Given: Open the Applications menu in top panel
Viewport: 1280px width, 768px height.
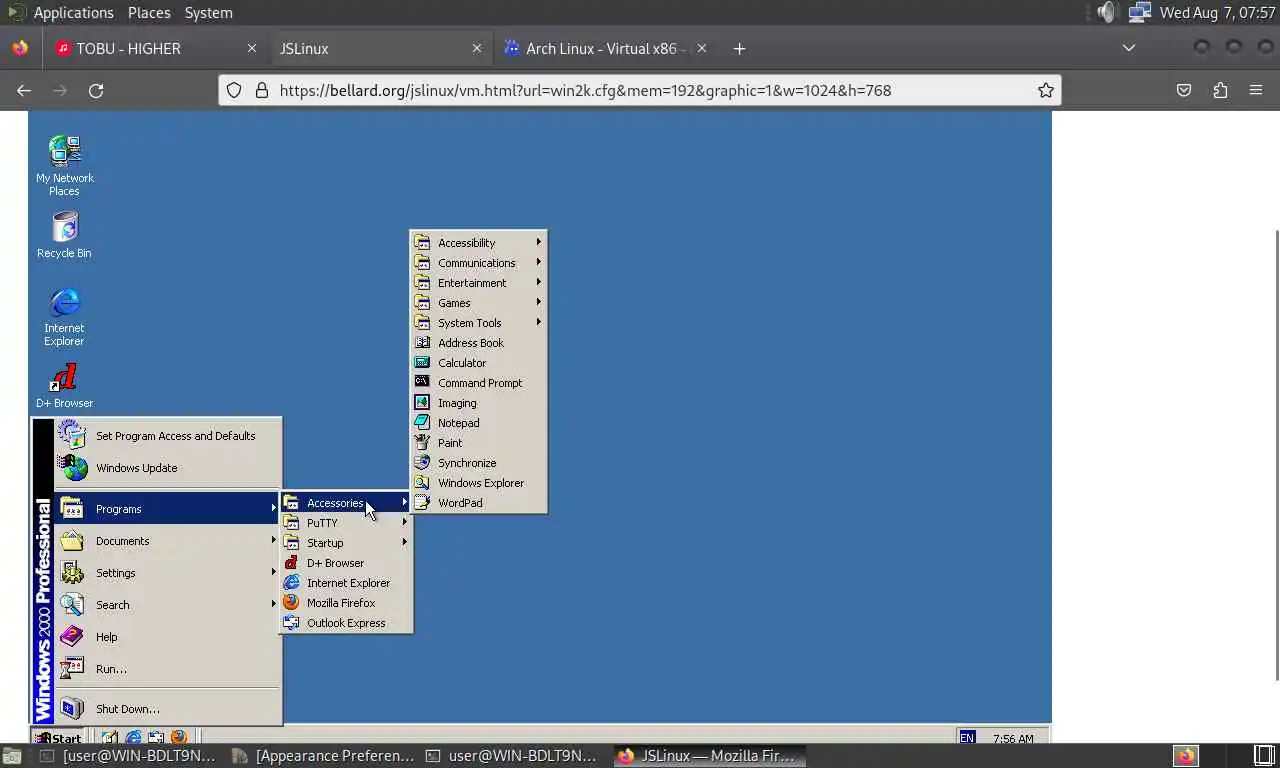Looking at the screenshot, I should 74,12.
